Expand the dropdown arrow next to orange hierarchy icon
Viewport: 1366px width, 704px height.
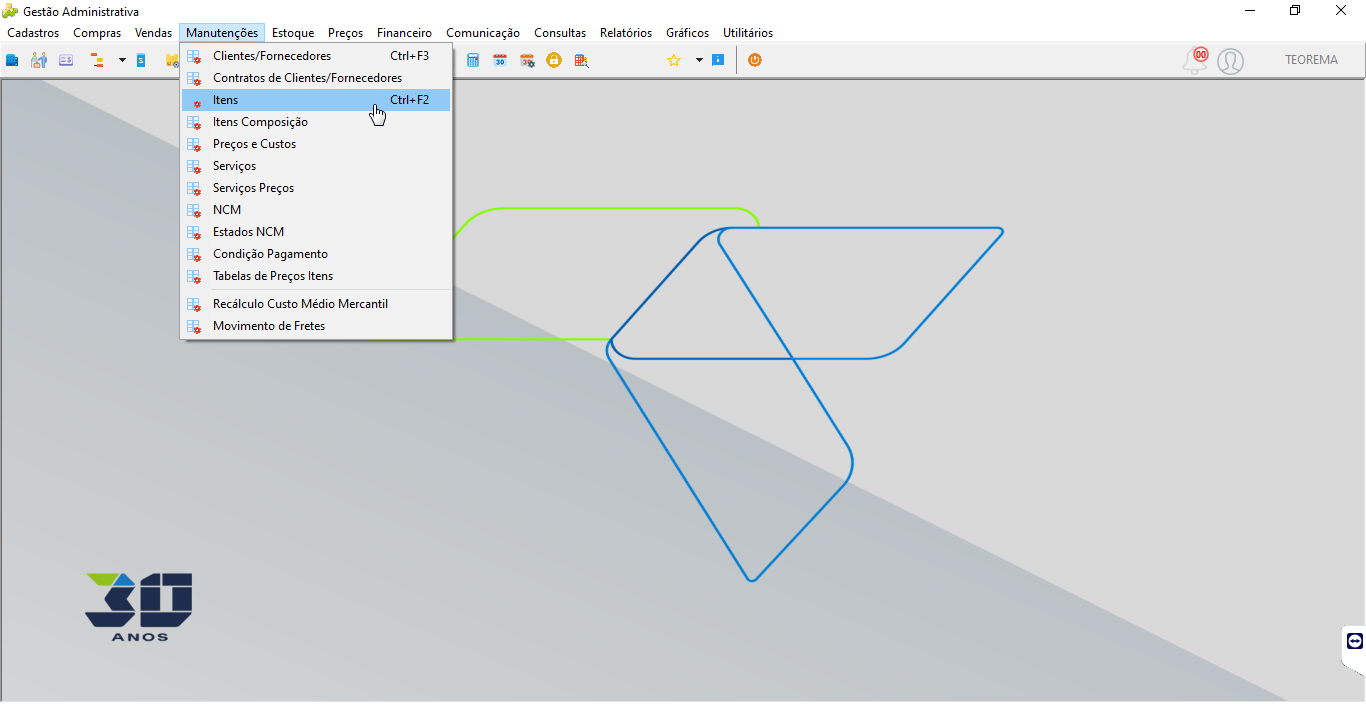point(122,60)
